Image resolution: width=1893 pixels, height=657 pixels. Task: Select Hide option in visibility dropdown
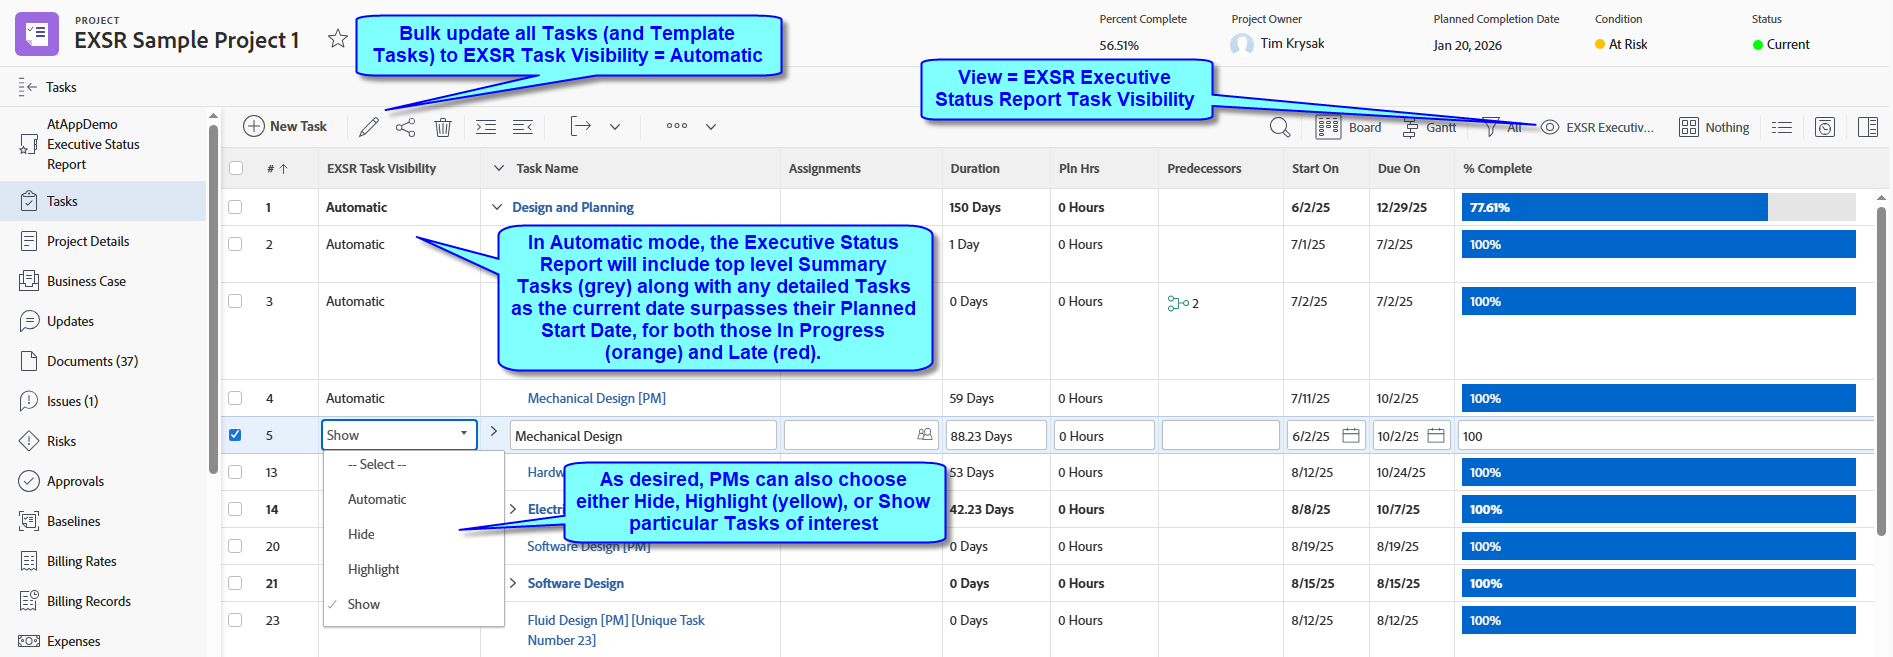[361, 534]
